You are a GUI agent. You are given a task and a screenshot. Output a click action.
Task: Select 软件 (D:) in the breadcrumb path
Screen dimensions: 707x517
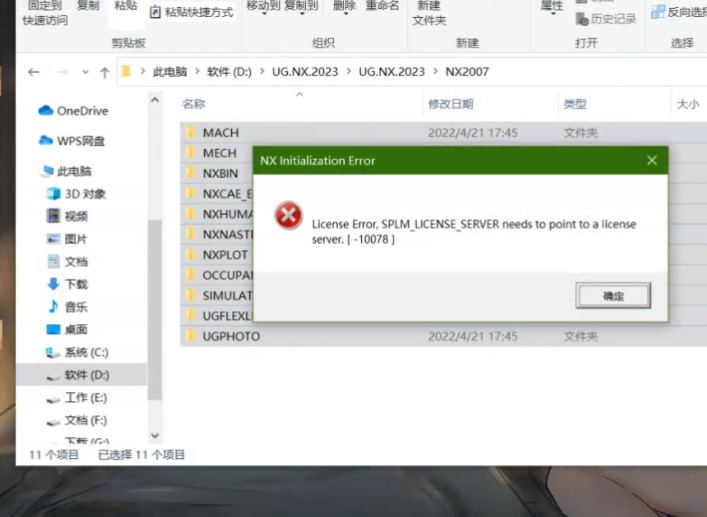[x=229, y=72]
